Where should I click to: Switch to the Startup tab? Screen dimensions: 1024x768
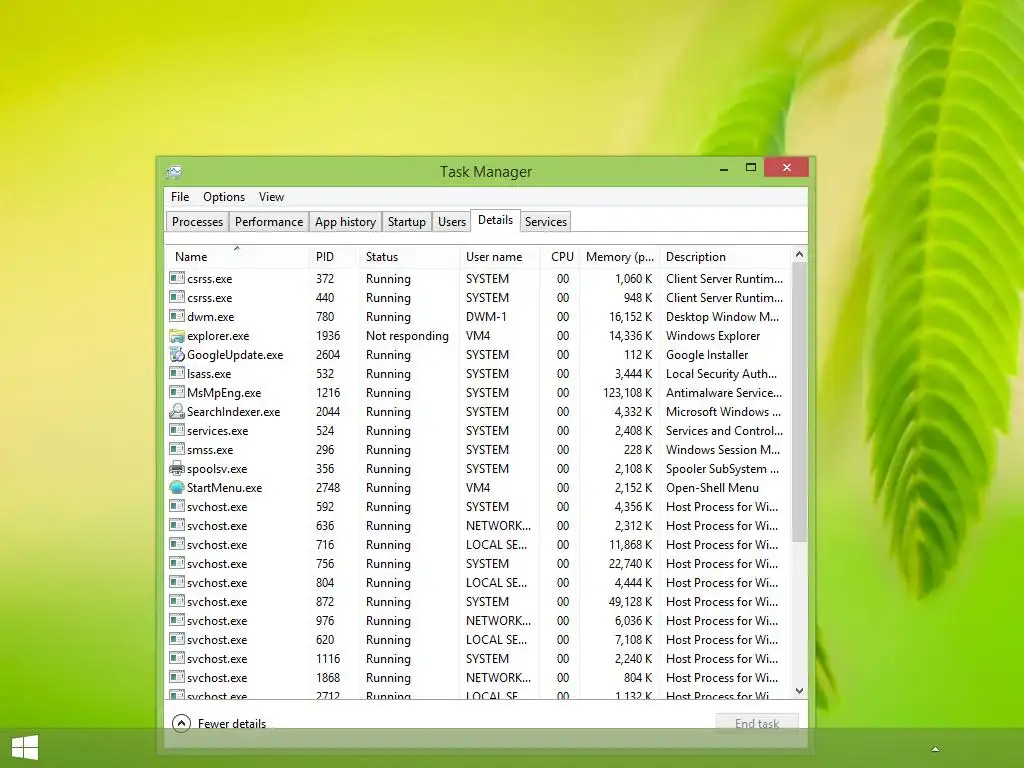click(x=407, y=221)
